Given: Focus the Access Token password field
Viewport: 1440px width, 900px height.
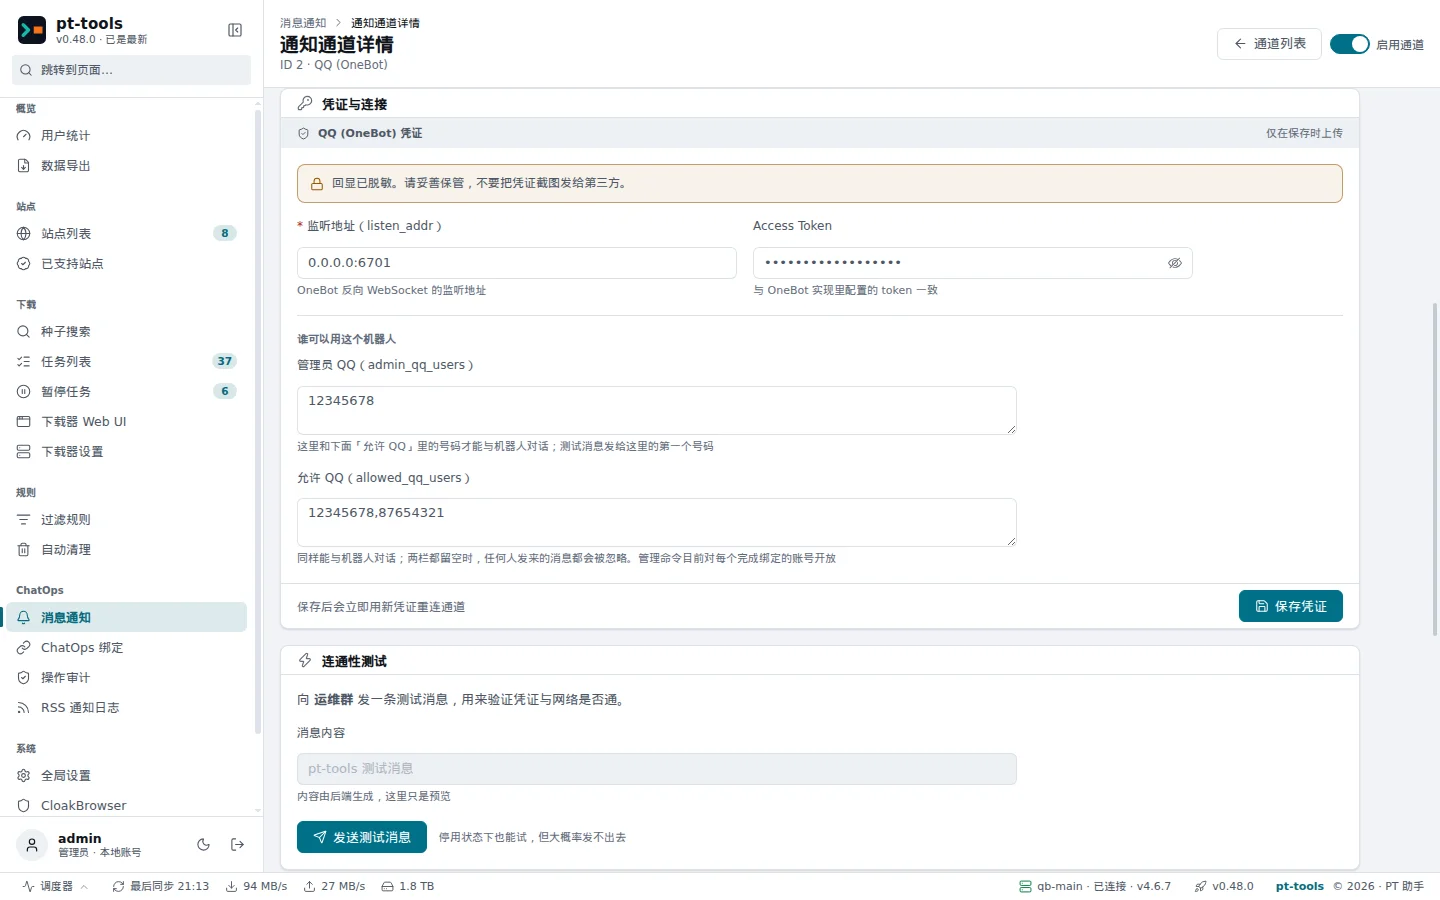Looking at the screenshot, I should pos(973,263).
